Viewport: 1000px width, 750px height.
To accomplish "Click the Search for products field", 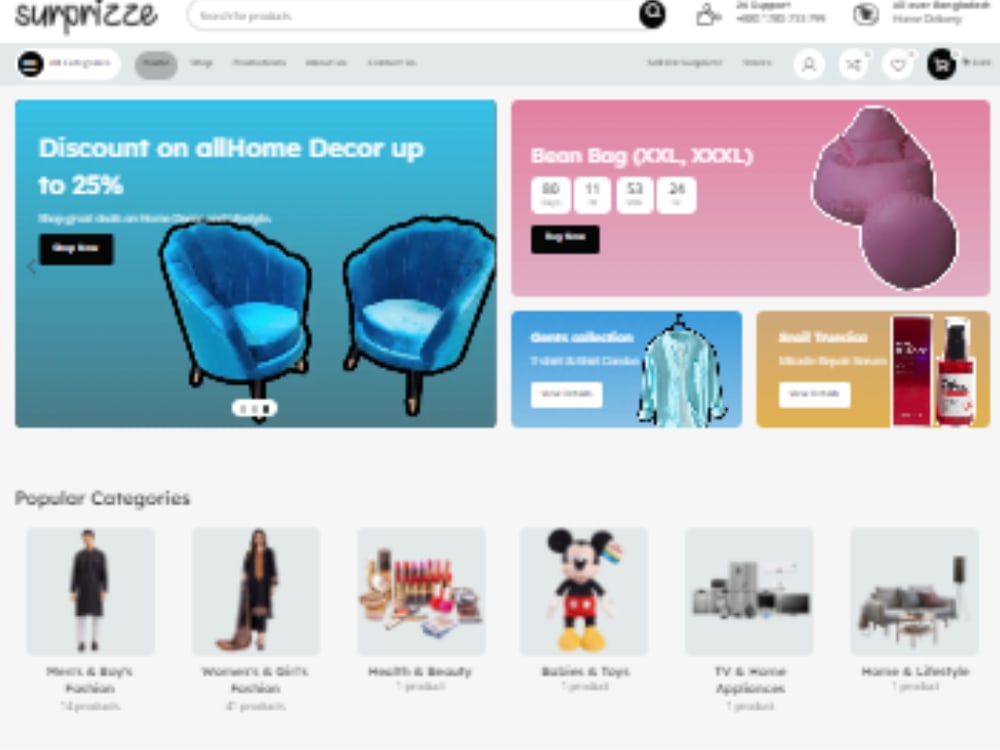I will pyautogui.click(x=415, y=15).
